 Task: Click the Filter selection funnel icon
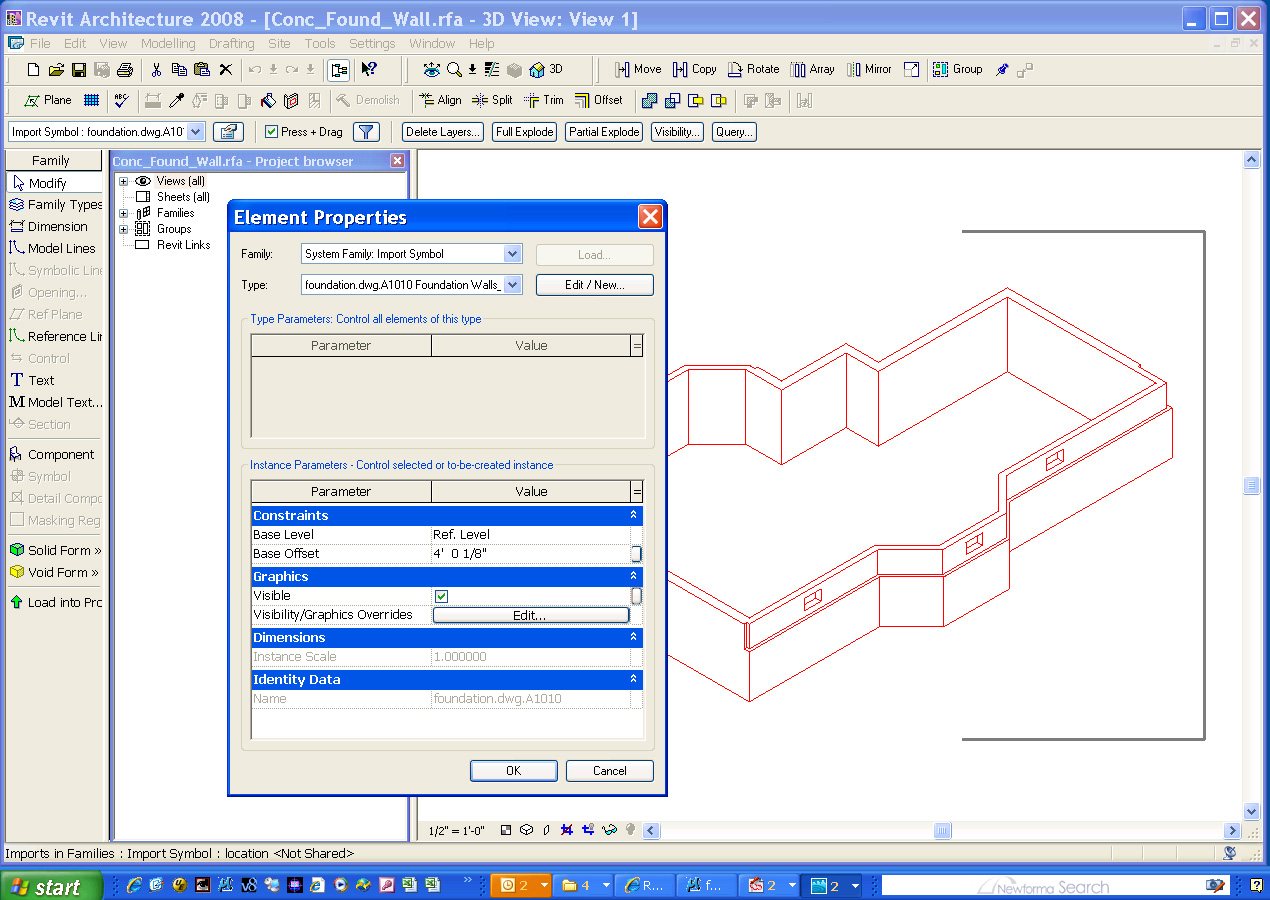[x=367, y=132]
